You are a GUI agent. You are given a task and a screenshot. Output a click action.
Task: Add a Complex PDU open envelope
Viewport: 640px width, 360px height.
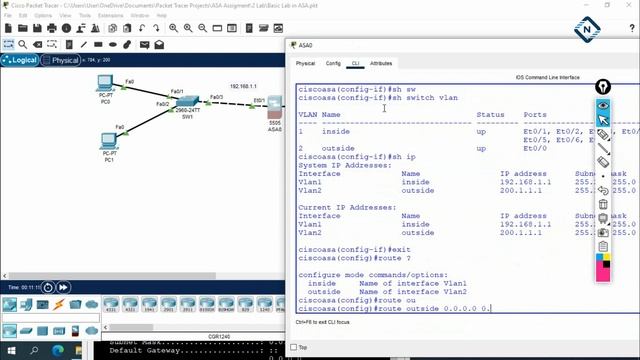pos(159,44)
